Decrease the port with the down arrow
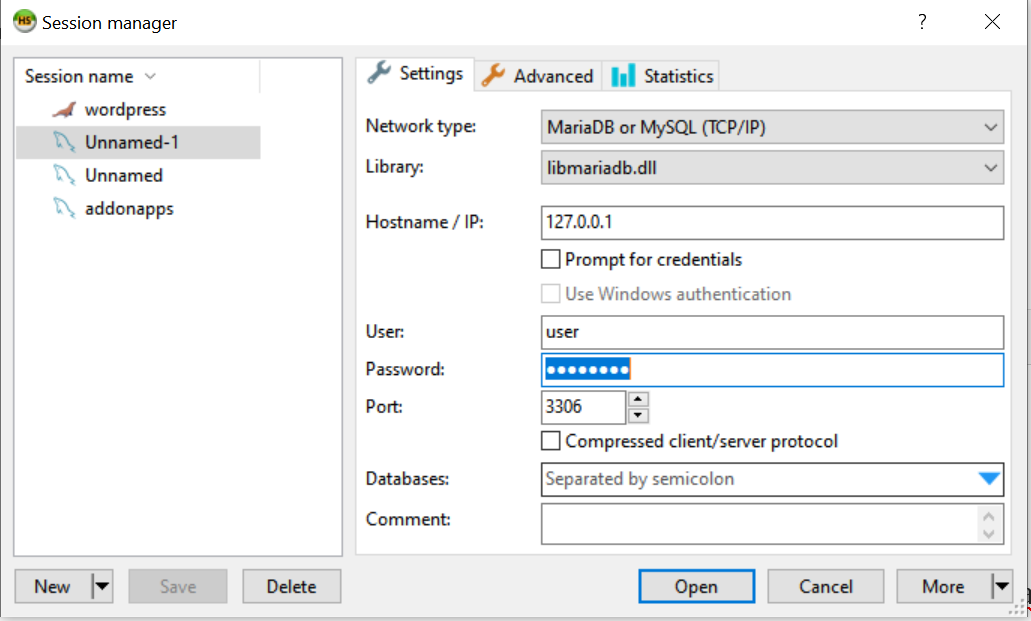This screenshot has width=1031, height=621. pyautogui.click(x=638, y=416)
